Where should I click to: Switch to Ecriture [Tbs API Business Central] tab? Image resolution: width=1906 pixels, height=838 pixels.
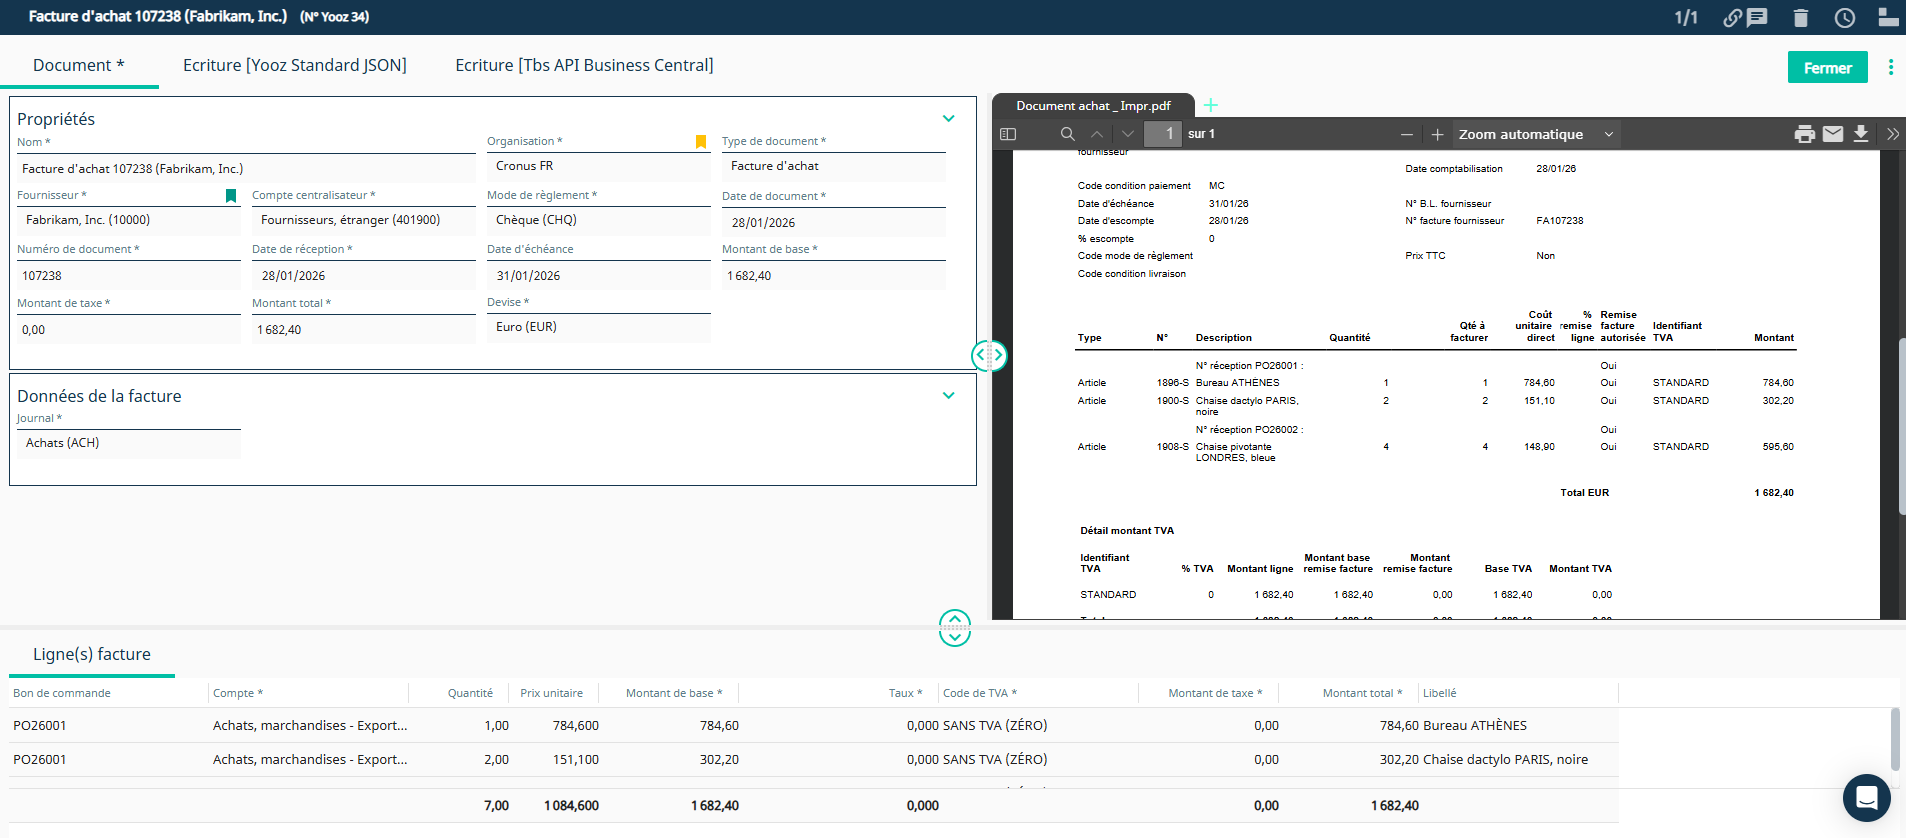point(584,65)
